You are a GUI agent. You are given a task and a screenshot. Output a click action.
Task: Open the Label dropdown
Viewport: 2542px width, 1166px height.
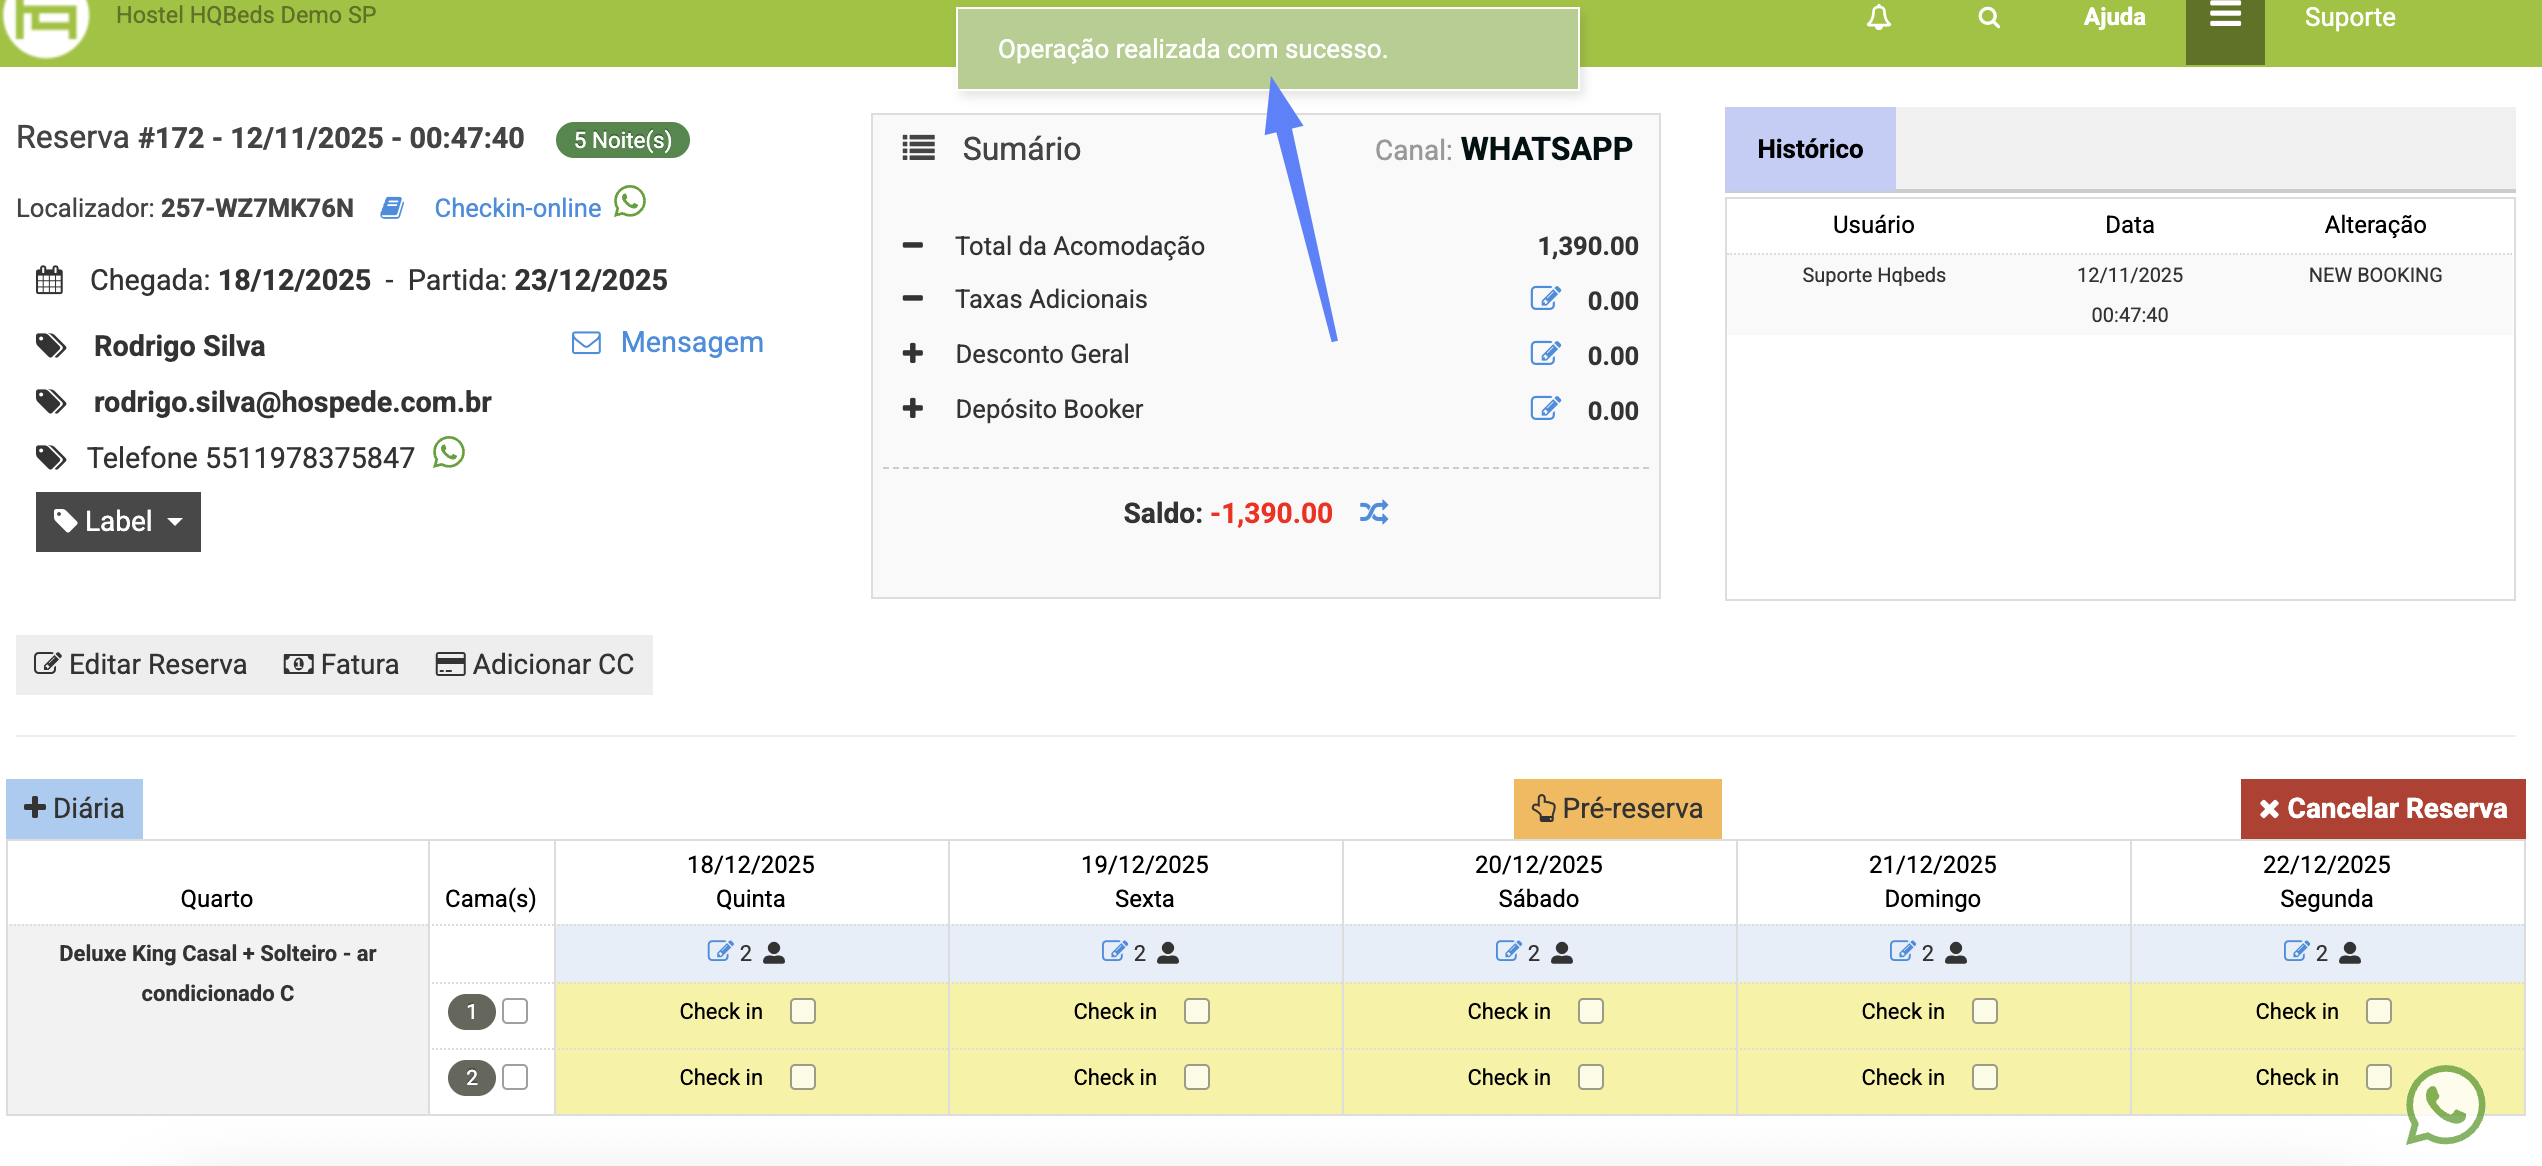pyautogui.click(x=118, y=521)
